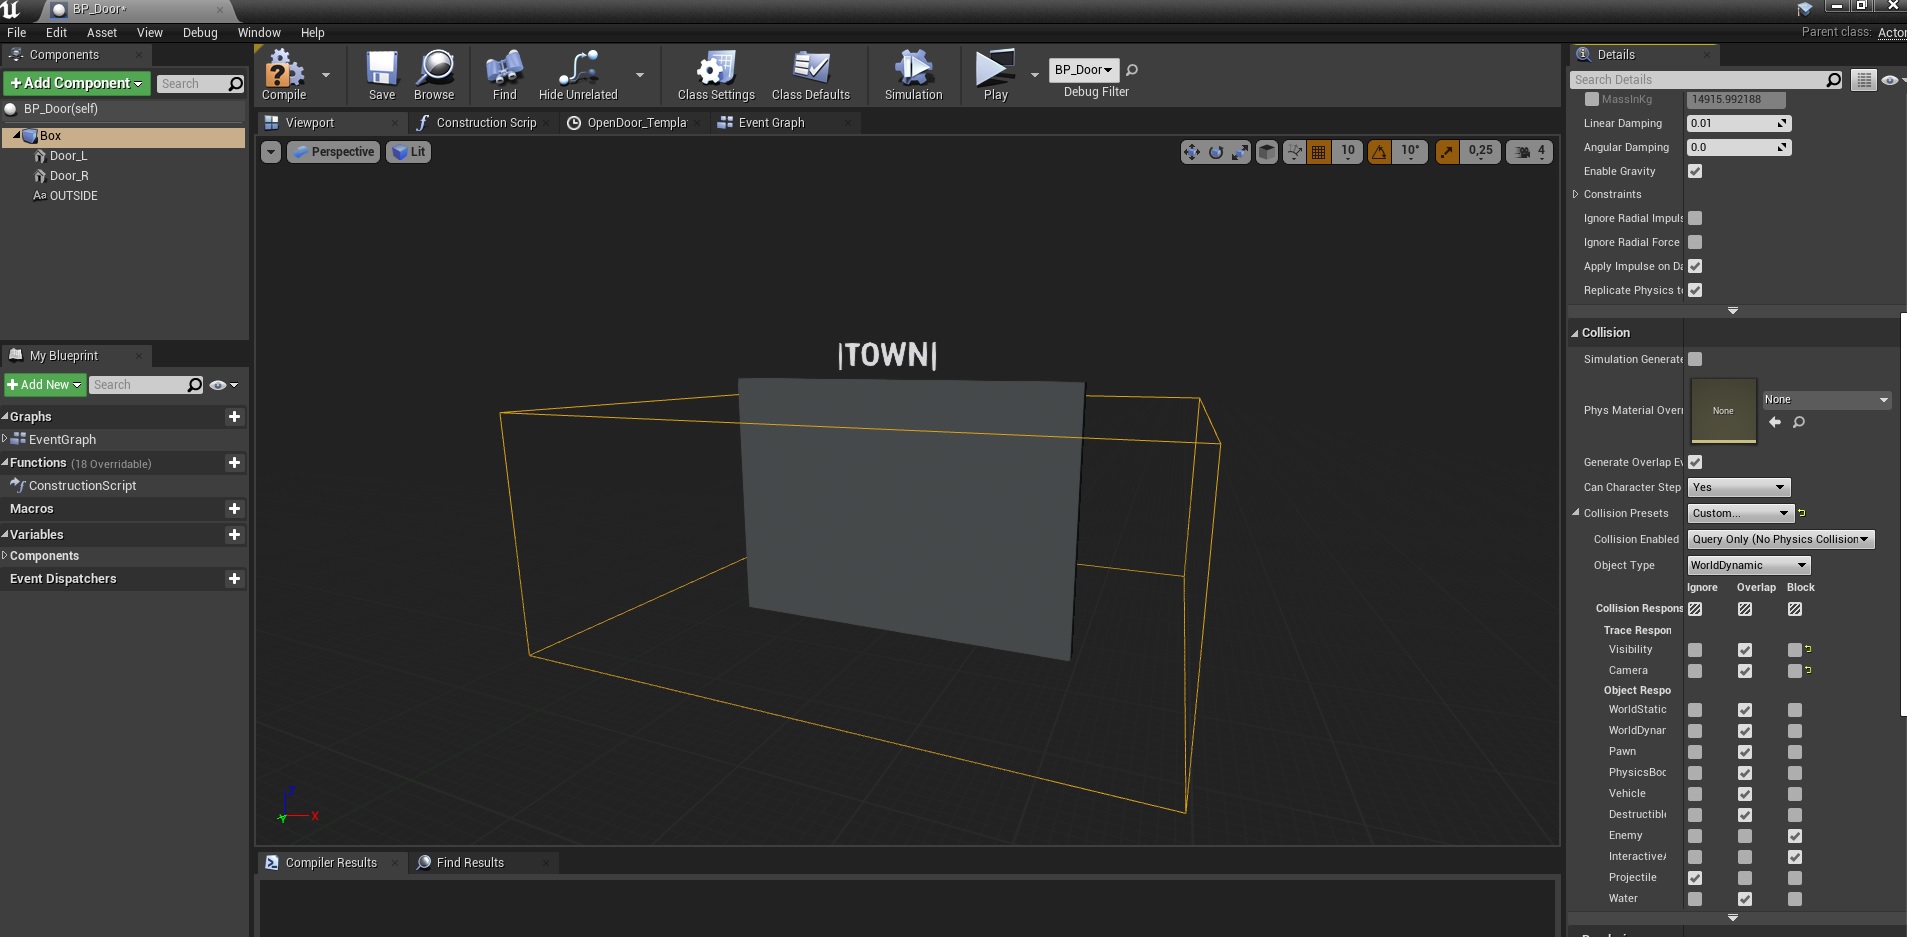This screenshot has width=1907, height=937.
Task: Click the Compile blueprint icon
Action: coord(284,70)
